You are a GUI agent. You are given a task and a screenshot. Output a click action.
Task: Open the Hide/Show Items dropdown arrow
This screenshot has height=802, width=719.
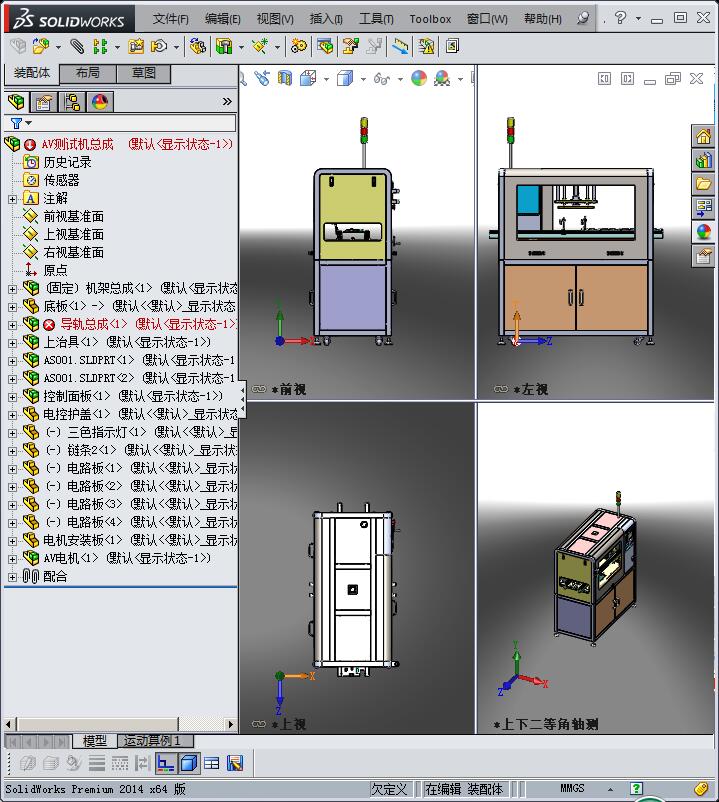pyautogui.click(x=400, y=79)
